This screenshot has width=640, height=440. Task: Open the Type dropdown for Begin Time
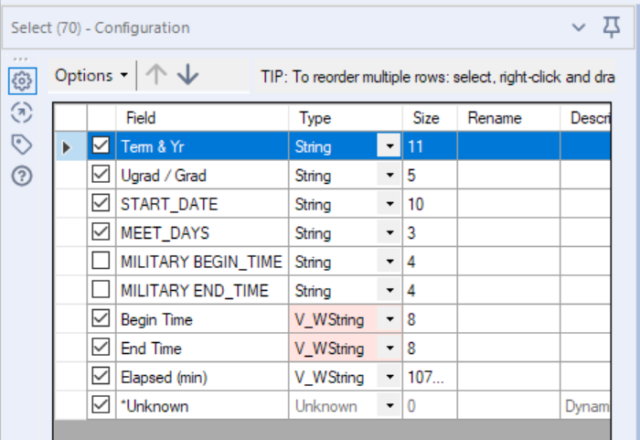pos(389,319)
